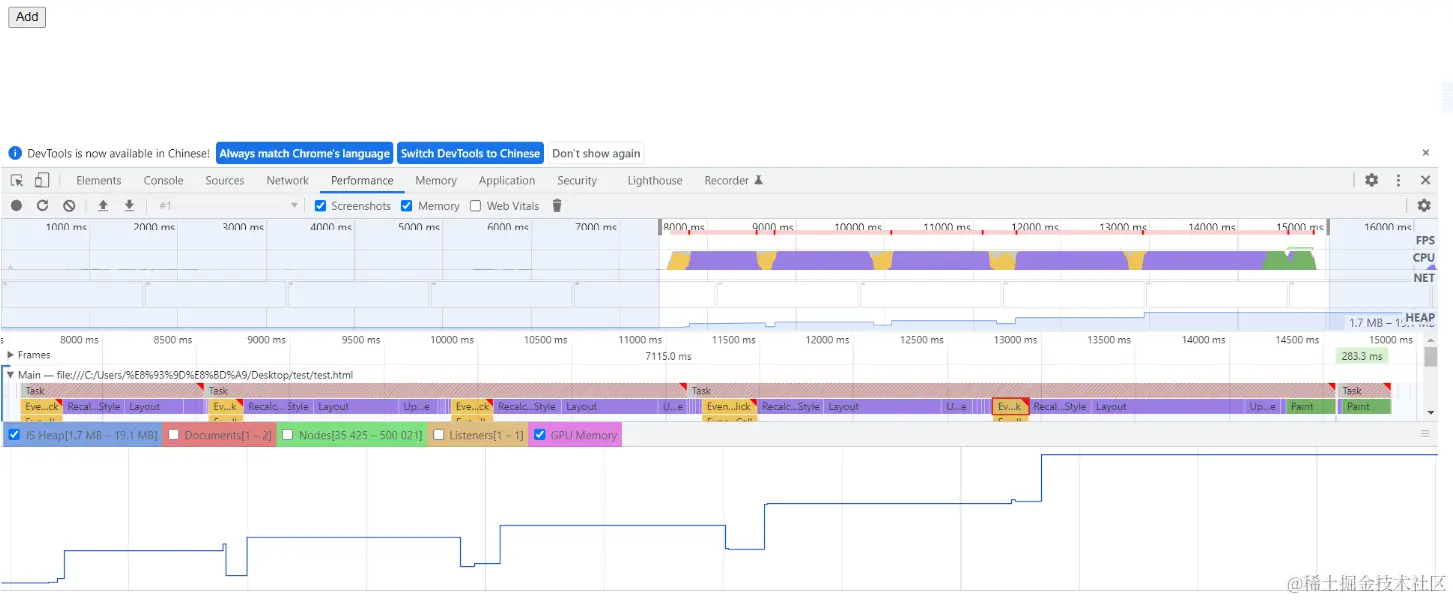Click the HEAP label in overview
This screenshot has width=1453, height=600.
[x=1420, y=318]
